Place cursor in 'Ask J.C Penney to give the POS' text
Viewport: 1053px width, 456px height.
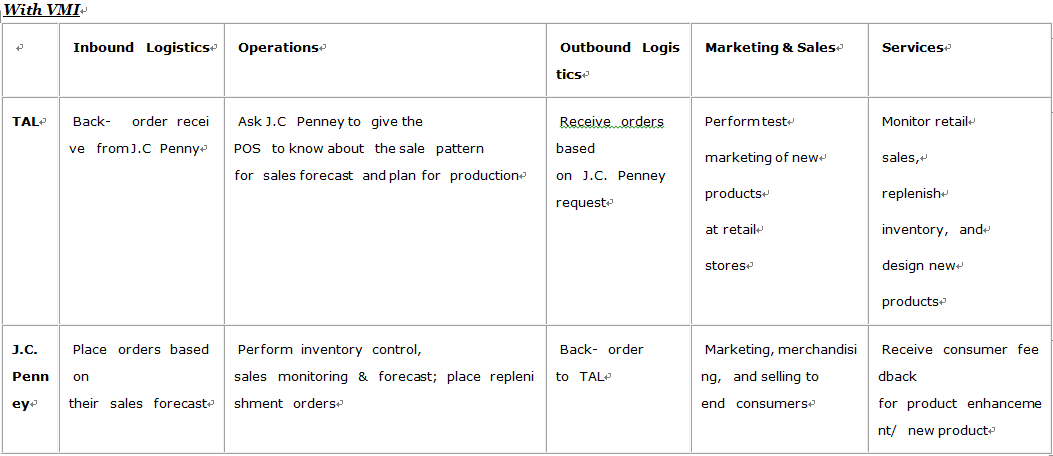point(330,134)
